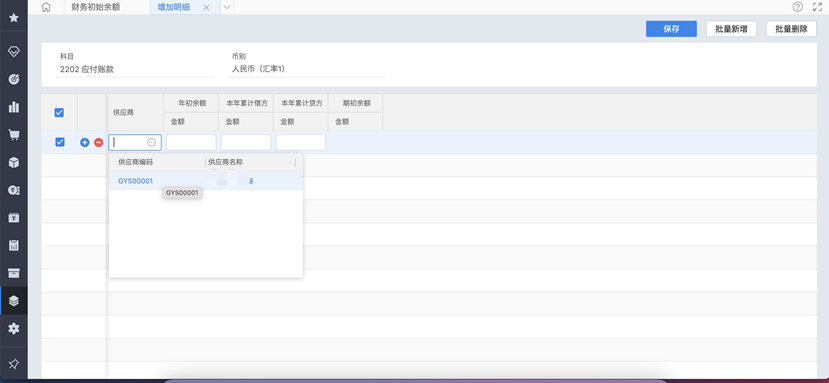This screenshot has width=829, height=383.
Task: Click the 供应商名称 column header
Action: (x=226, y=162)
